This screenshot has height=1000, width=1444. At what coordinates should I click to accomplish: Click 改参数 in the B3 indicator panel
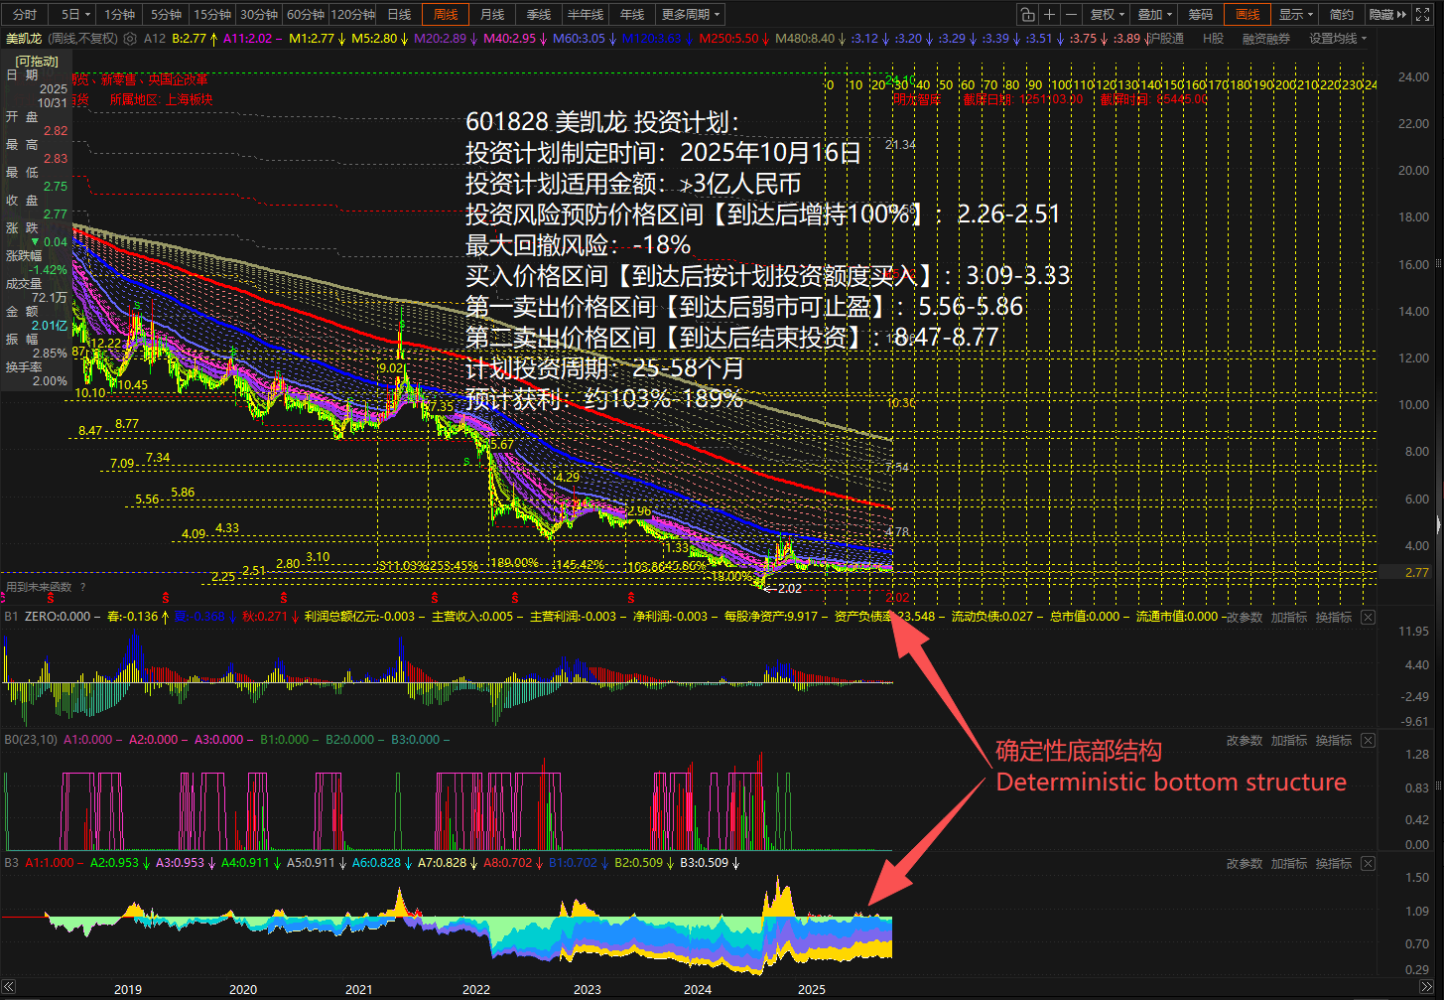click(x=1245, y=863)
